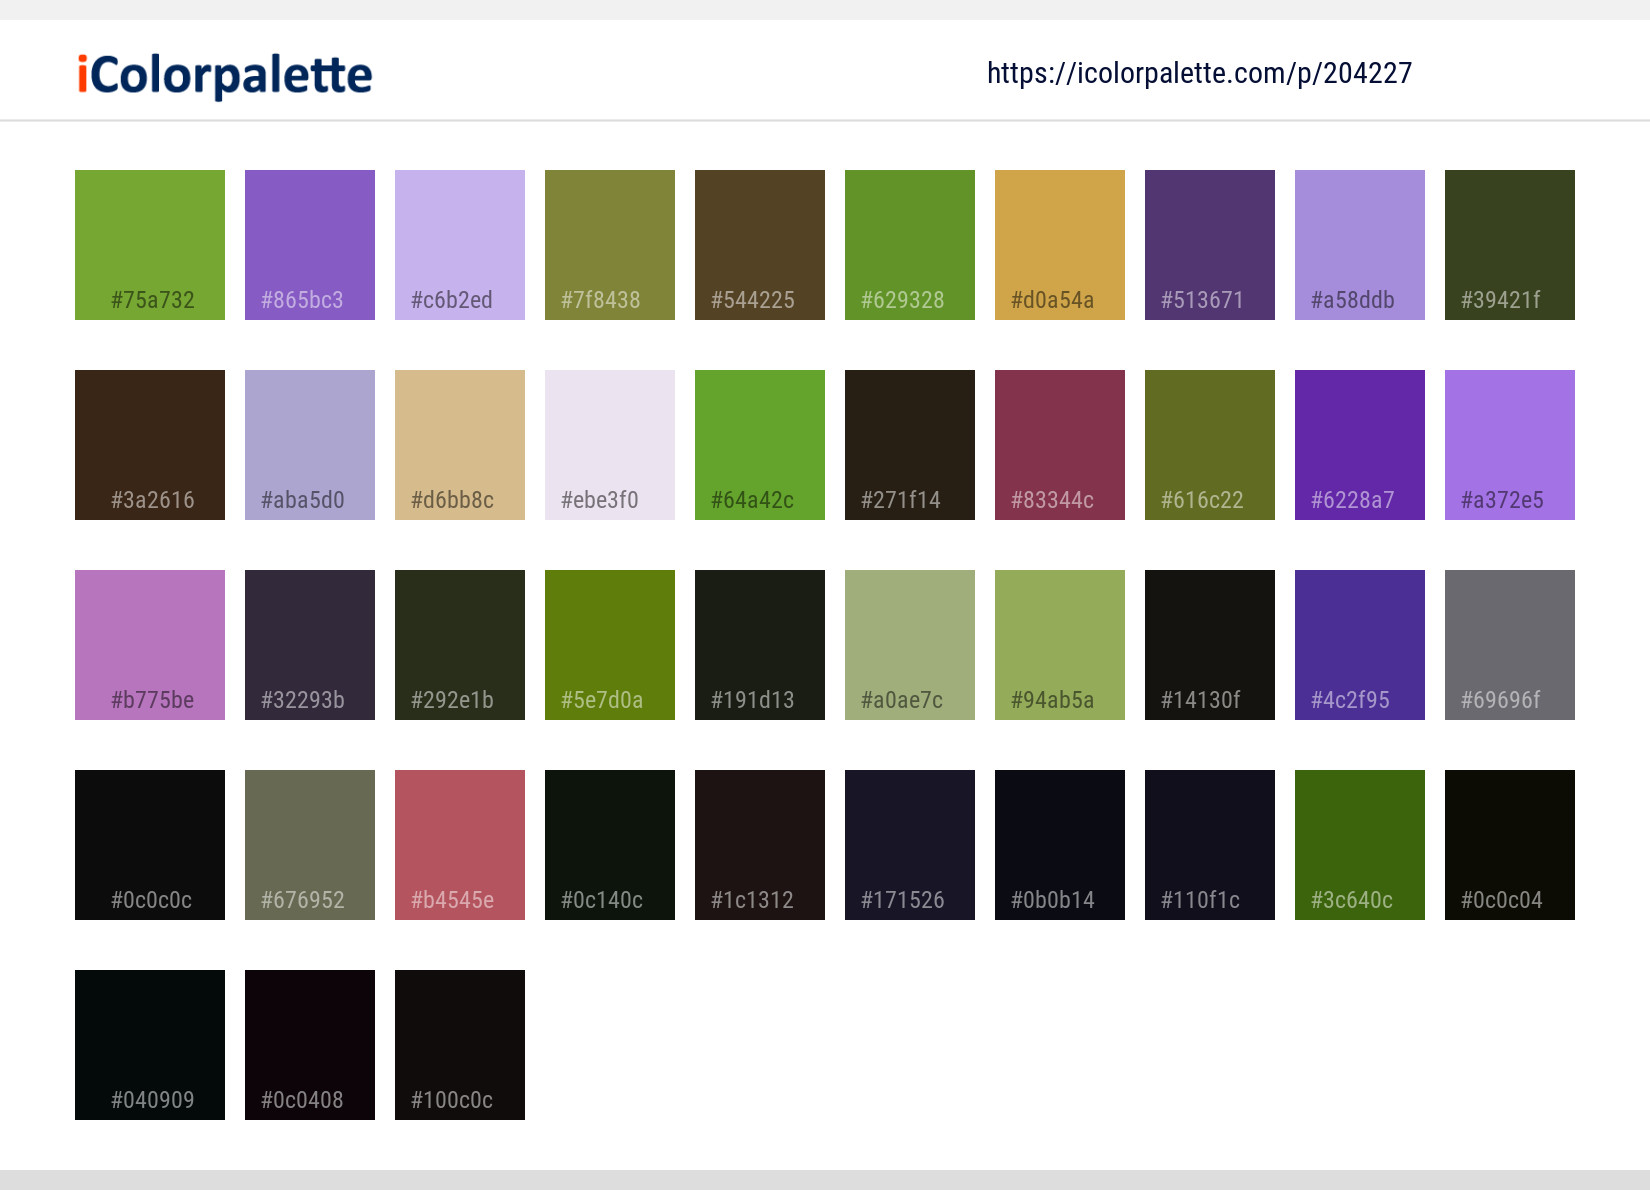Click the #83344c maroon swatch
Image resolution: width=1650 pixels, height=1190 pixels.
tap(1059, 444)
